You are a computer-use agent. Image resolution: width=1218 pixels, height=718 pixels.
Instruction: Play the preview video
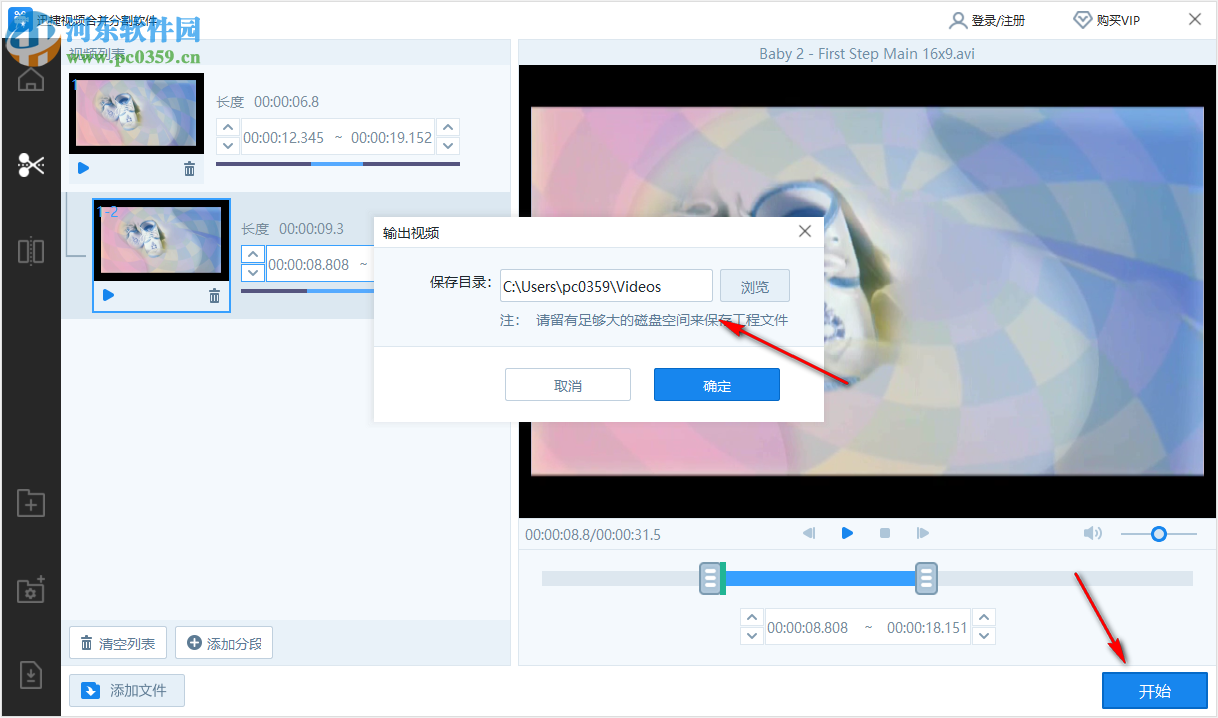[847, 533]
